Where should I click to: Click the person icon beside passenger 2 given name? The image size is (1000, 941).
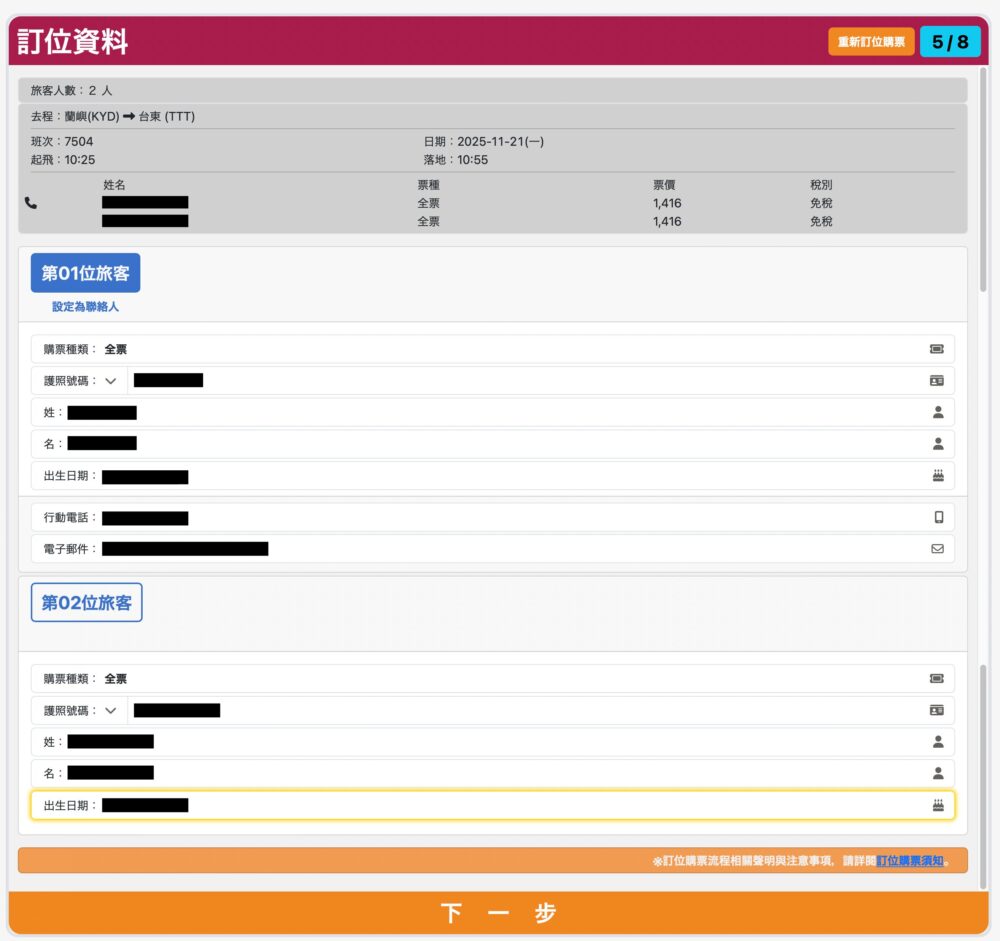coord(936,772)
